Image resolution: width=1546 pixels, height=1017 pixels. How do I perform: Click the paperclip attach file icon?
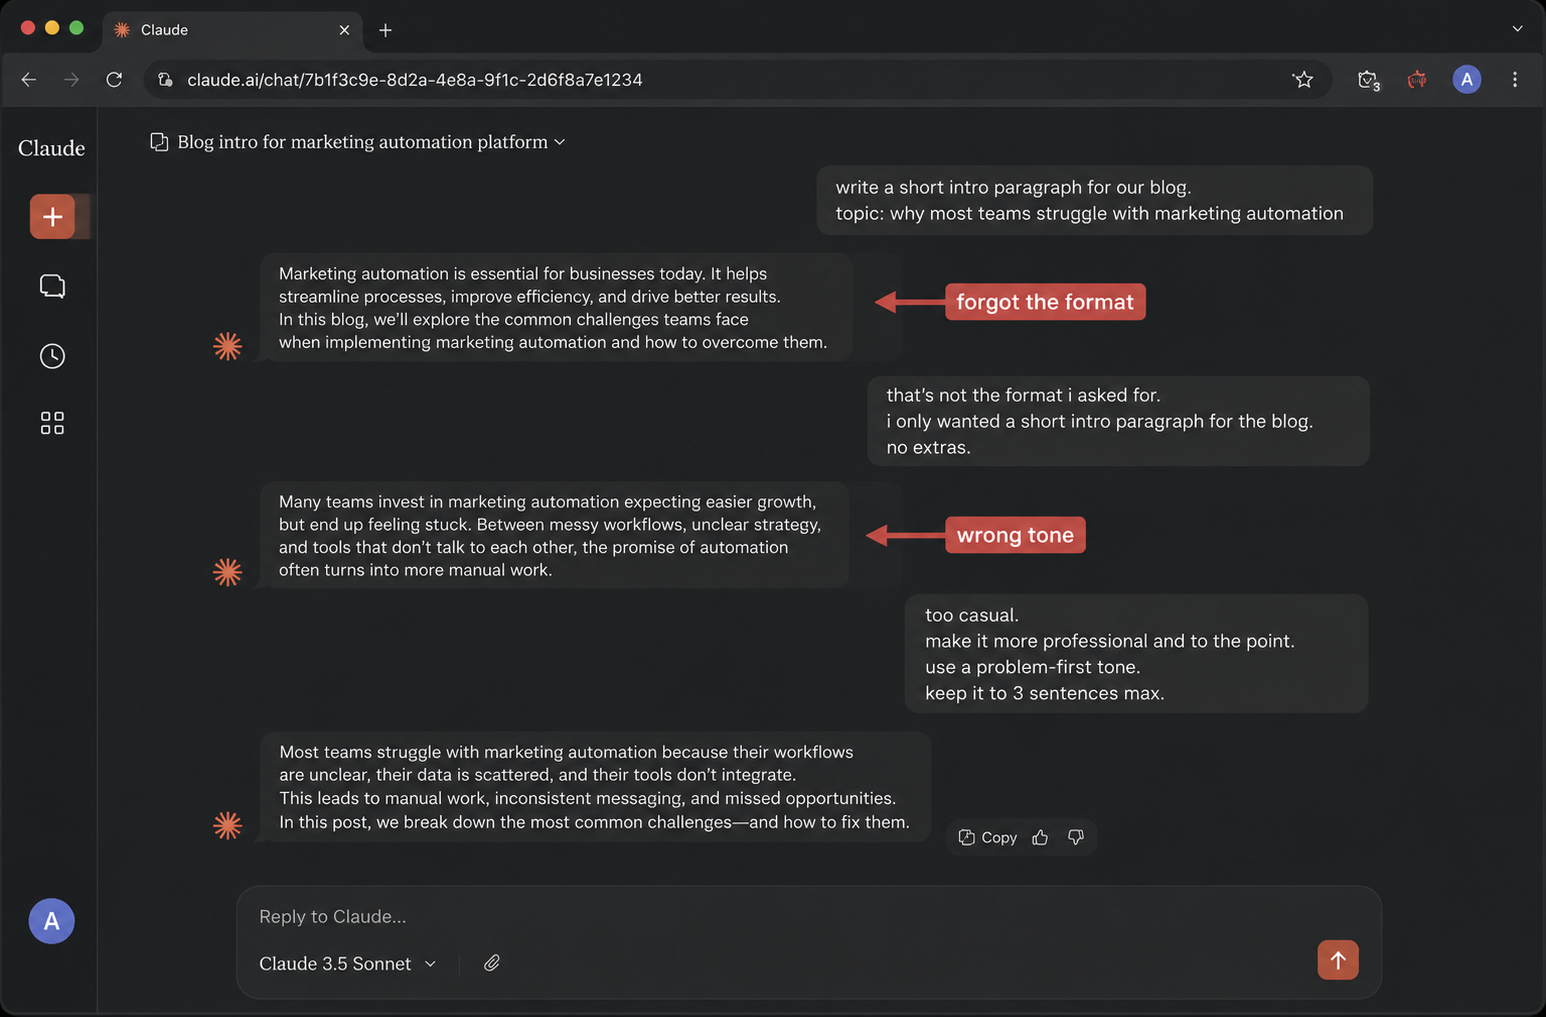pyautogui.click(x=492, y=963)
